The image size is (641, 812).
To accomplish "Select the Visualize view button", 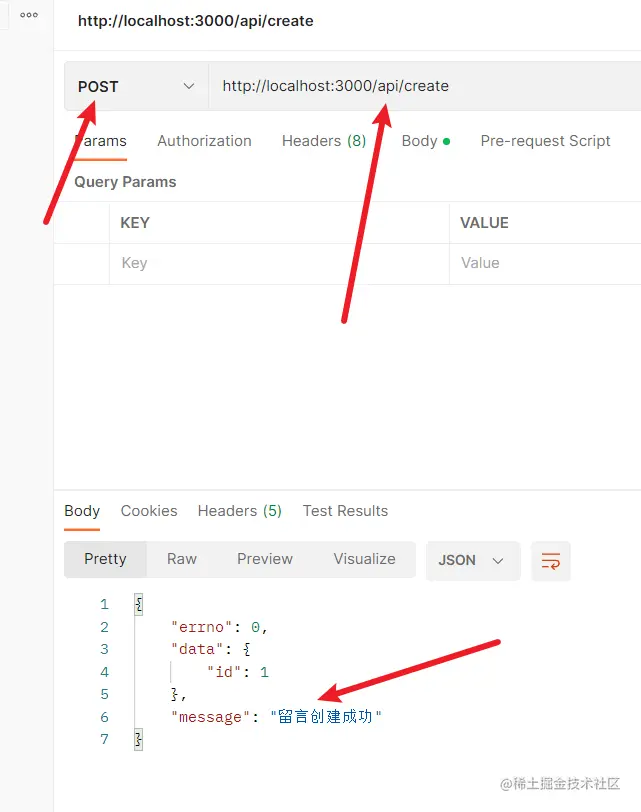I will (365, 559).
